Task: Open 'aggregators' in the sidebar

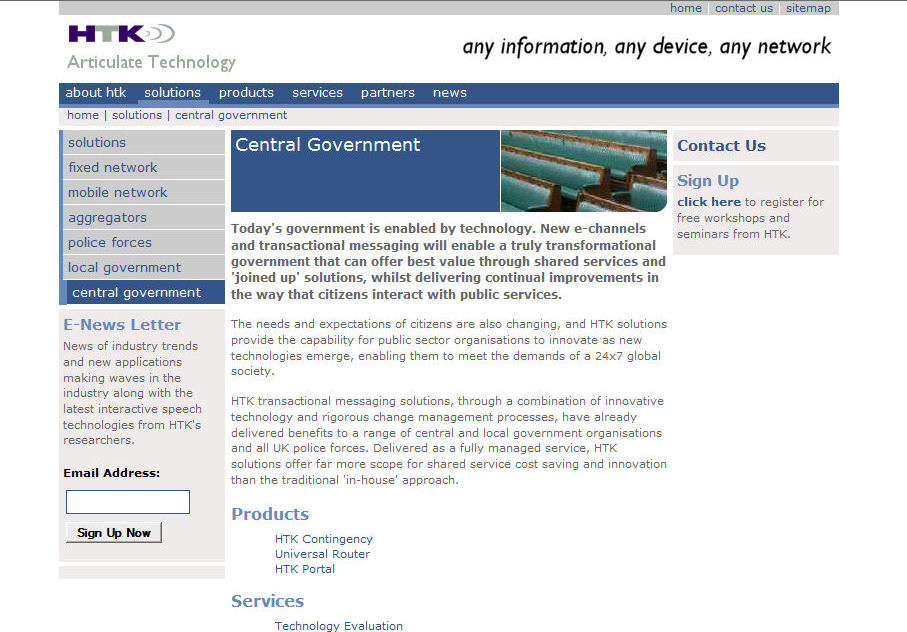Action: pos(108,218)
